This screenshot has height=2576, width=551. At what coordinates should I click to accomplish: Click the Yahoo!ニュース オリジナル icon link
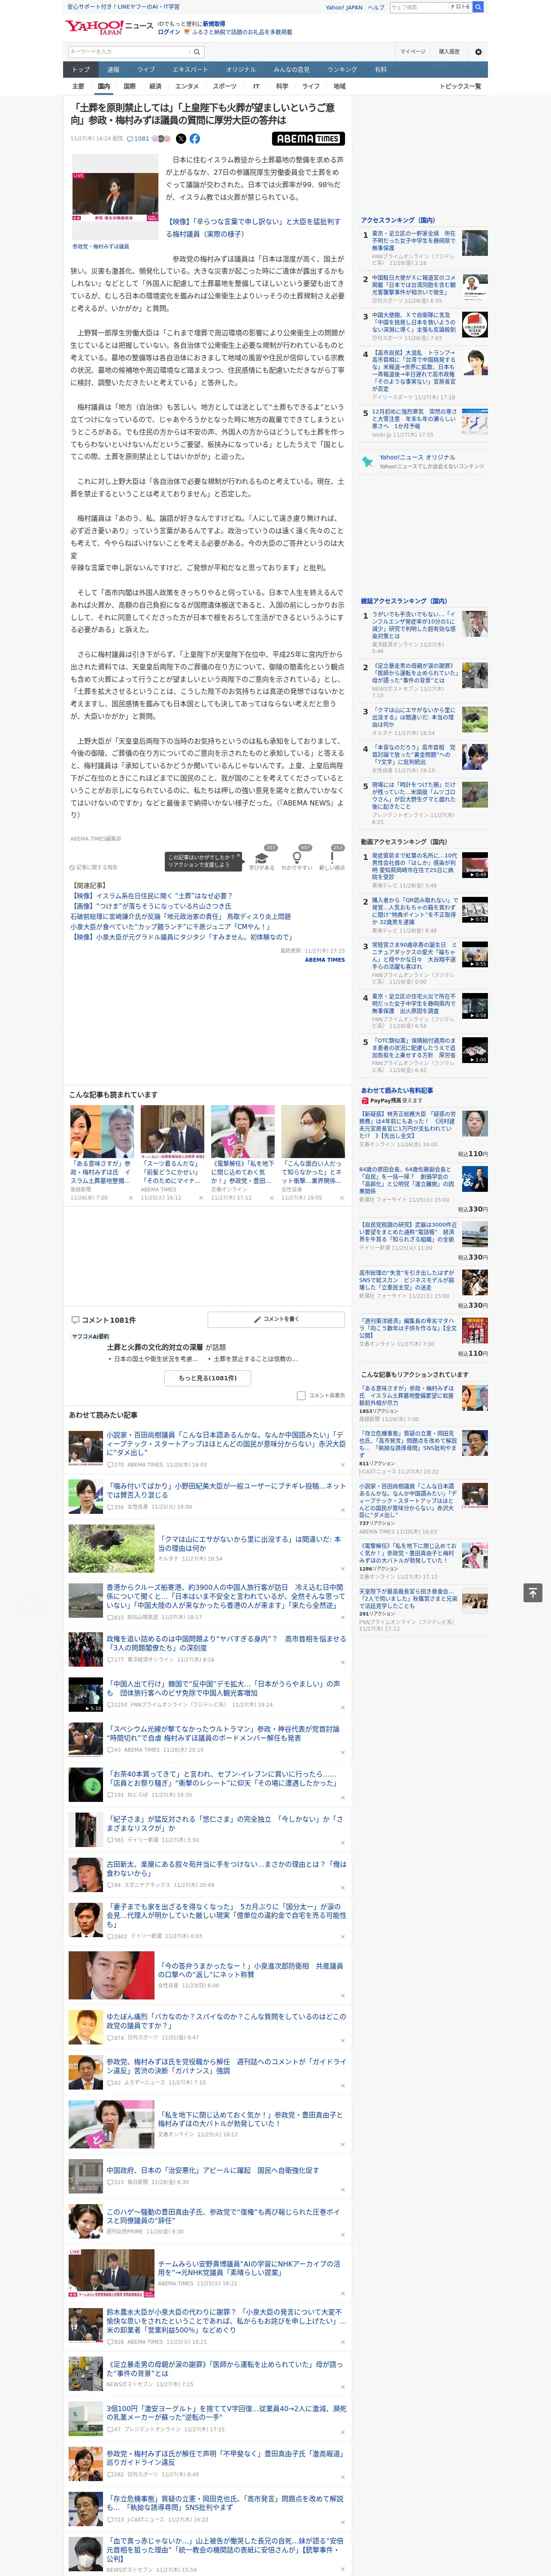tap(368, 462)
